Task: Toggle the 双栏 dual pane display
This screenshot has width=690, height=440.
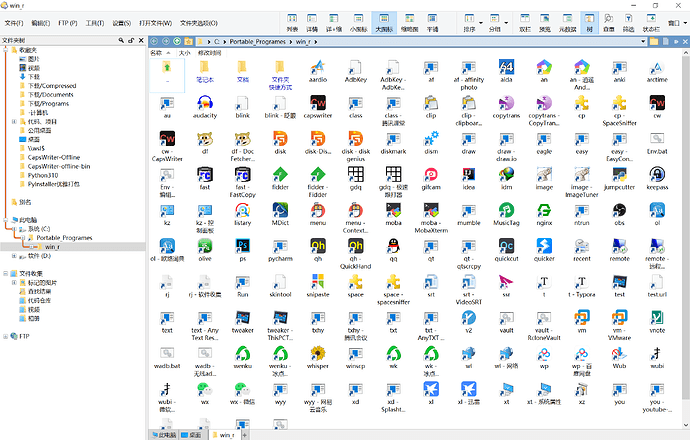Action: coord(525,22)
